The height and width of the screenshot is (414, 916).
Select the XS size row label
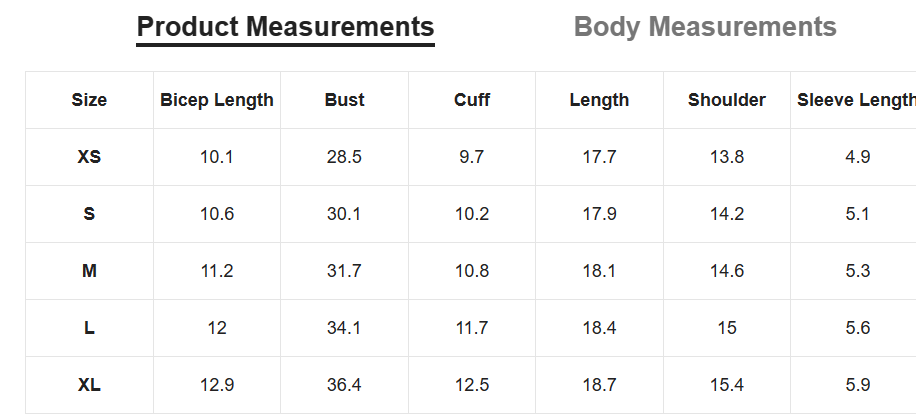pos(89,157)
